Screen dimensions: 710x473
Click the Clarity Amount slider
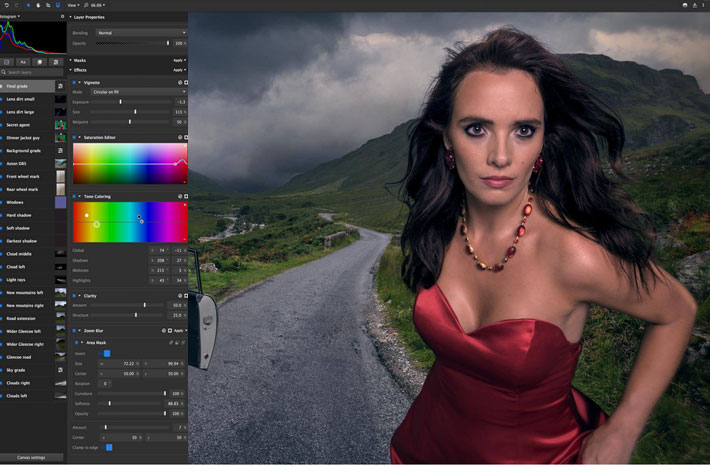click(128, 305)
